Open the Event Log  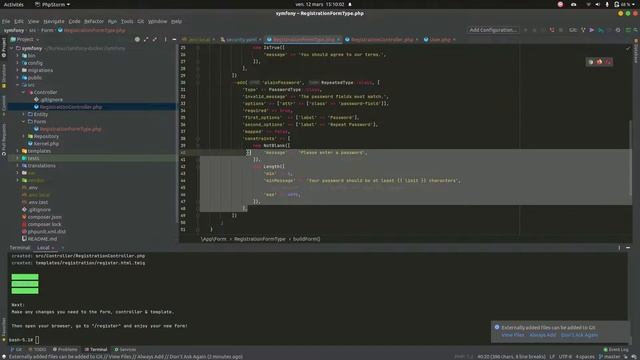616,349
